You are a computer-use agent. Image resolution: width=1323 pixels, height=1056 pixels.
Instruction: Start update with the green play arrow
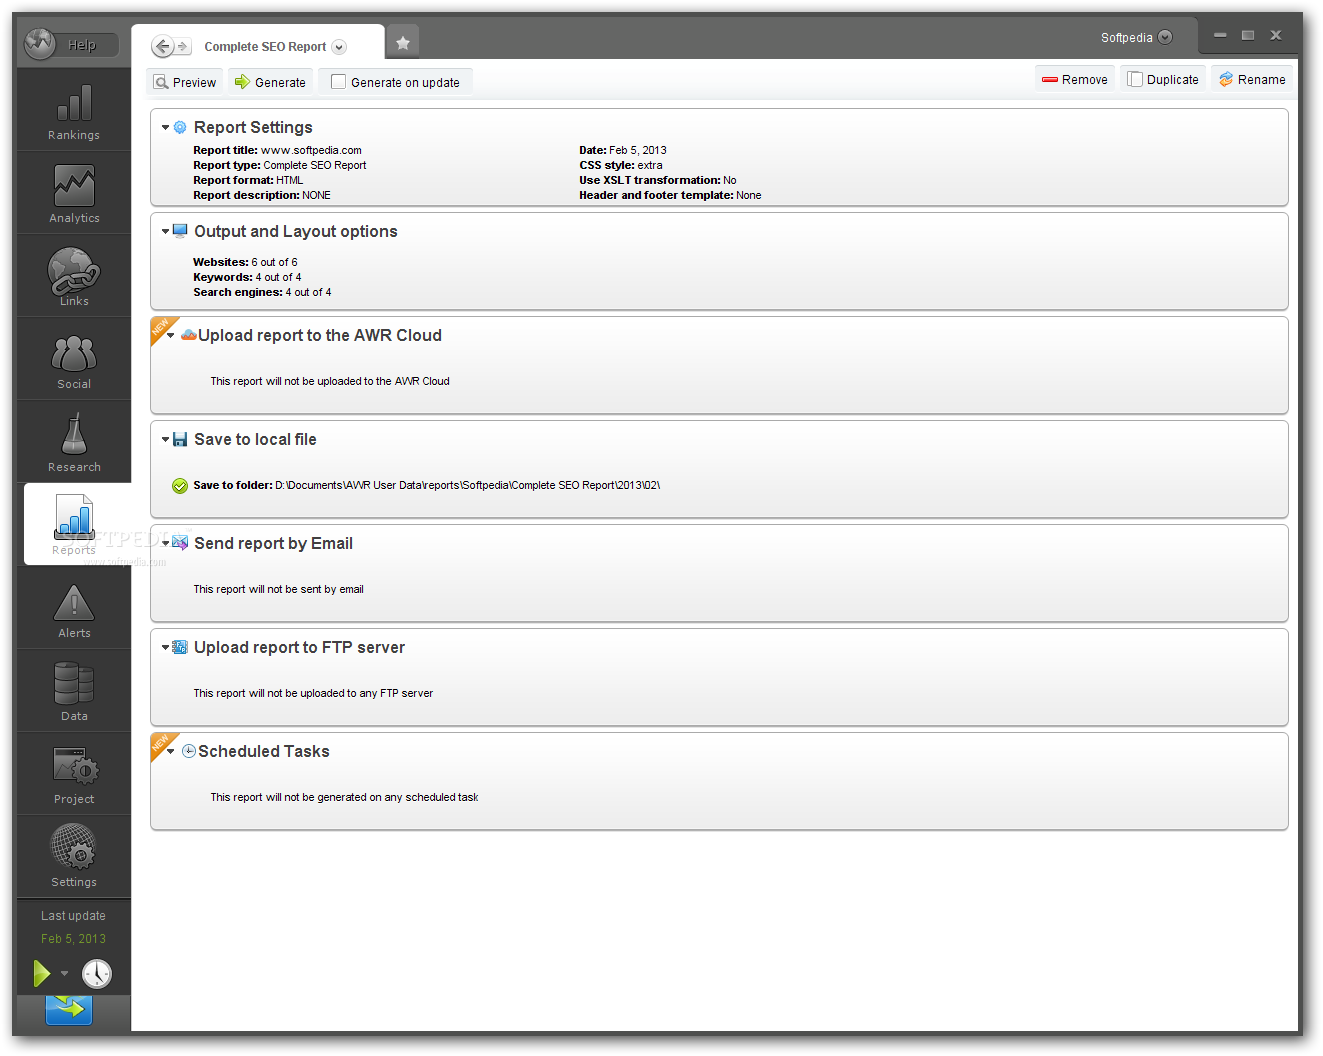pyautogui.click(x=41, y=973)
